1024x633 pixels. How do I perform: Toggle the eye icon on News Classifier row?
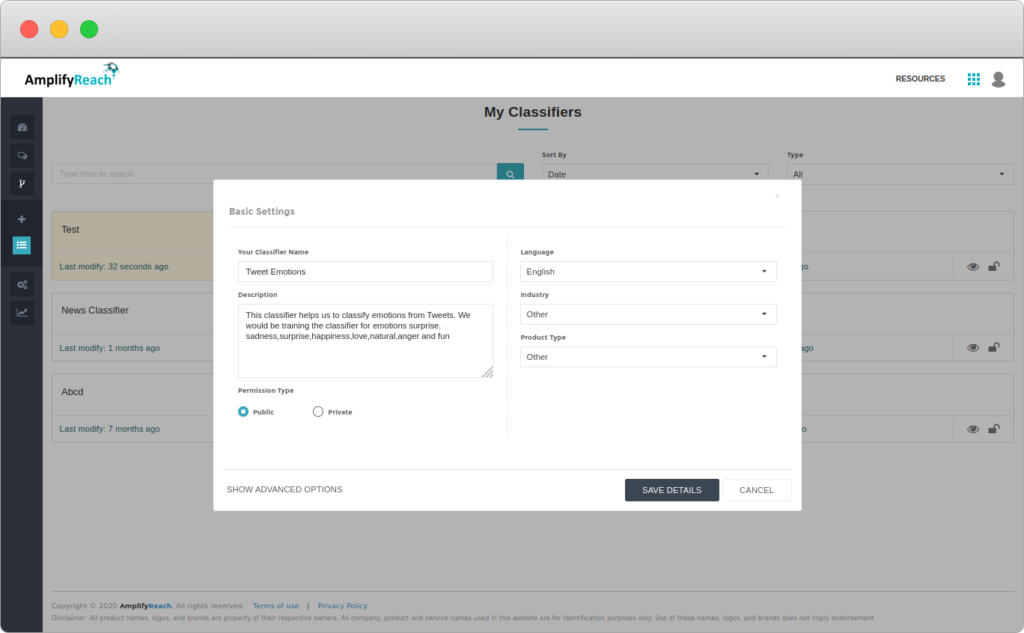(973, 348)
